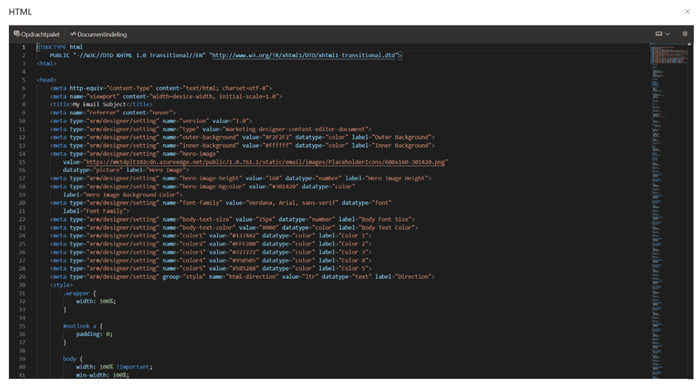Open the Opdrachtpalet command palette
Screen dimensions: 700x385
[x=37, y=34]
